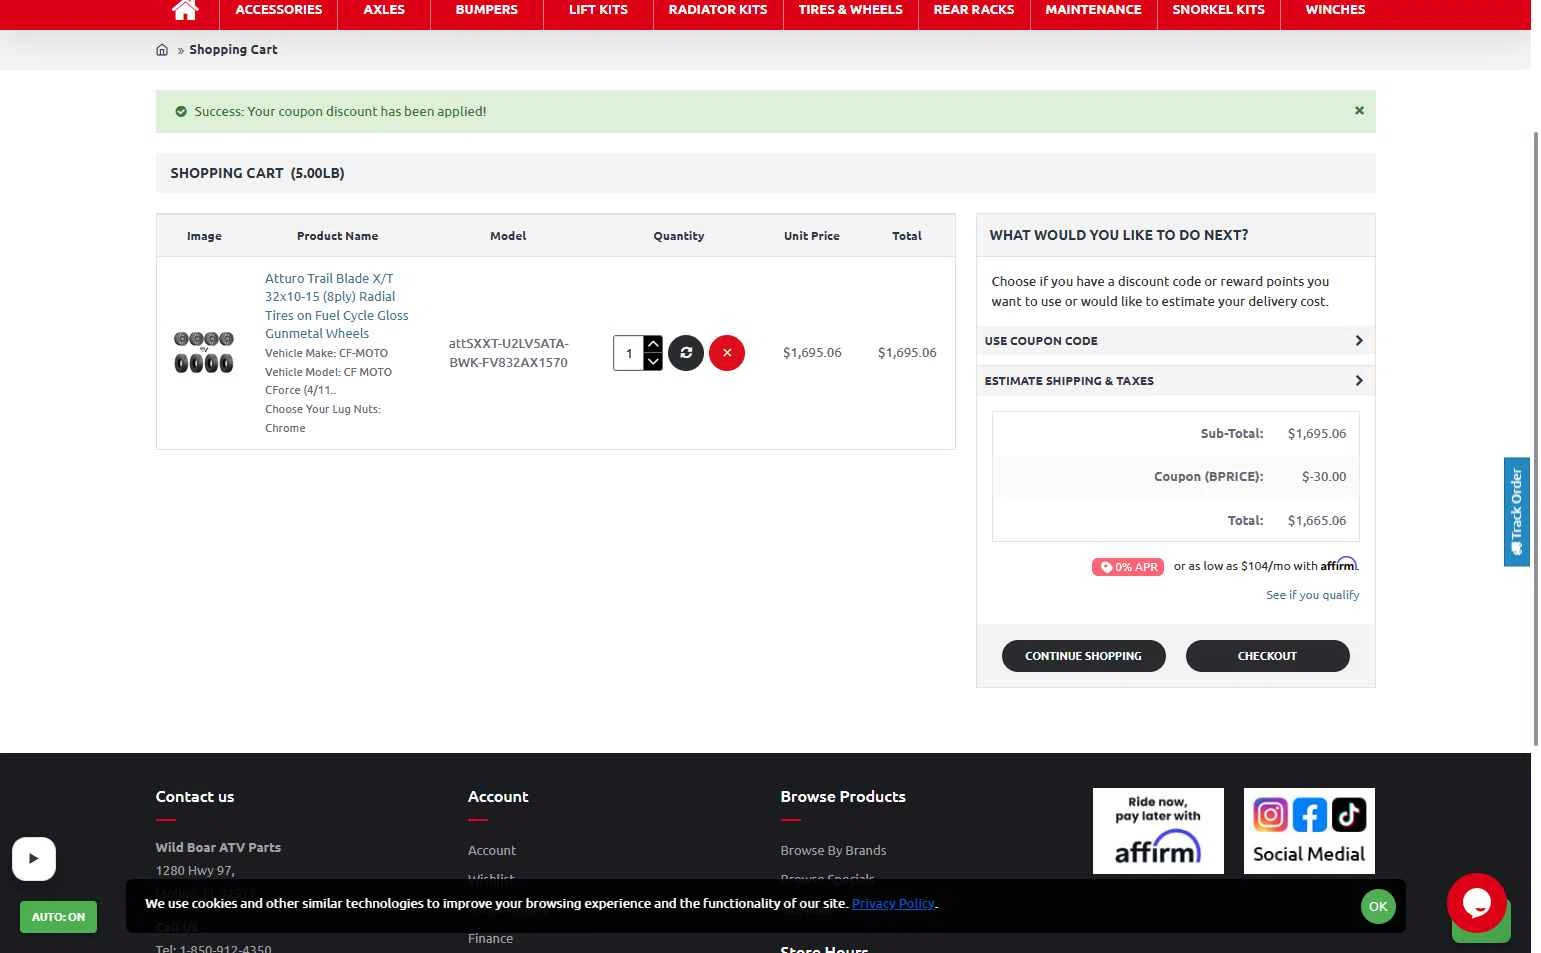Image resolution: width=1541 pixels, height=953 pixels.
Task: Open the TikTok social icon
Action: [1348, 815]
